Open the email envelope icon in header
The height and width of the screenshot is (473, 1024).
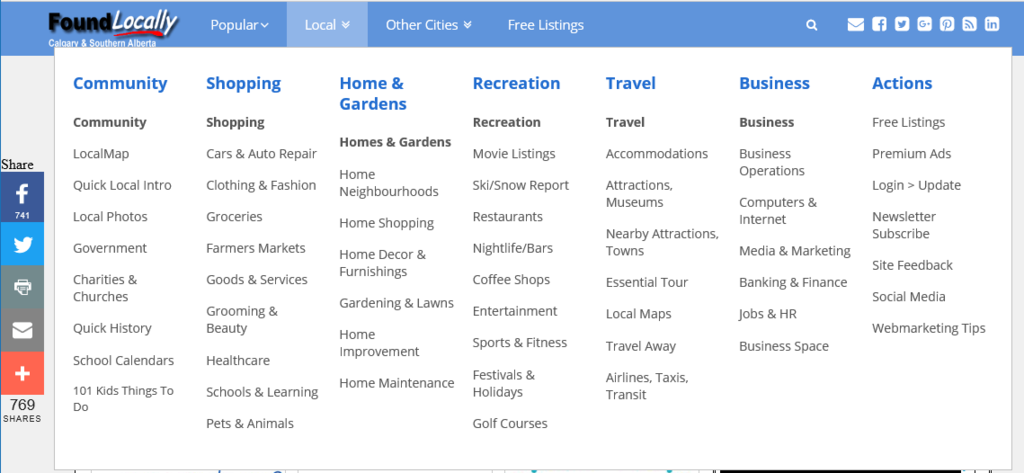click(855, 25)
